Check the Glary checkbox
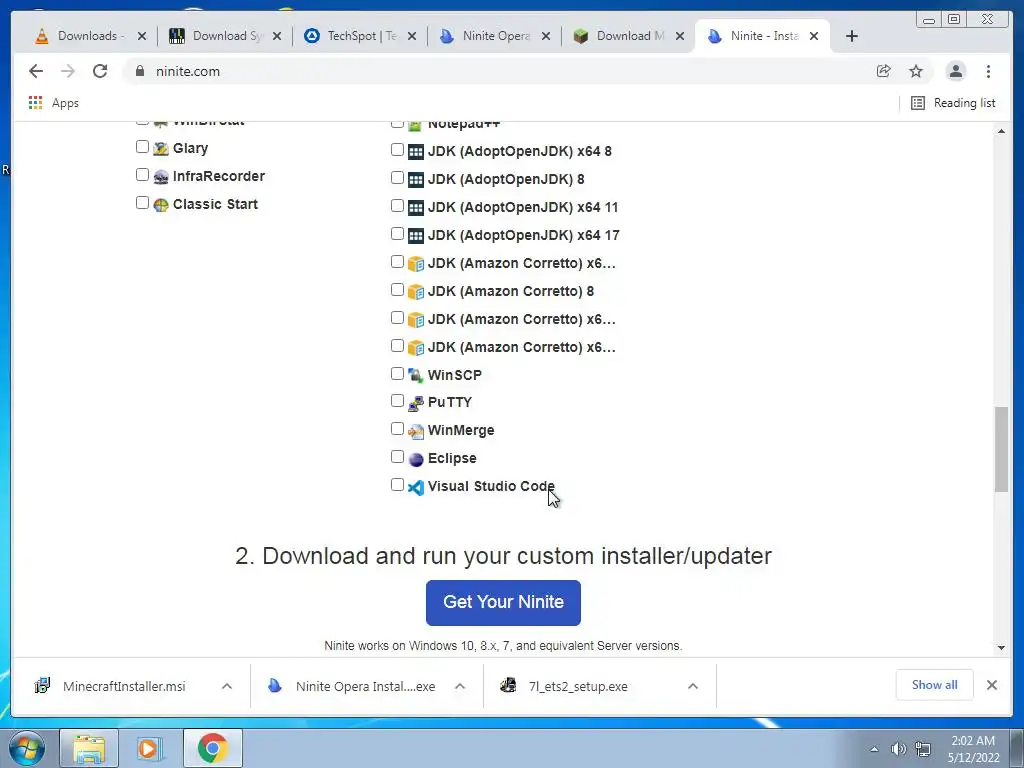 pos(142,146)
